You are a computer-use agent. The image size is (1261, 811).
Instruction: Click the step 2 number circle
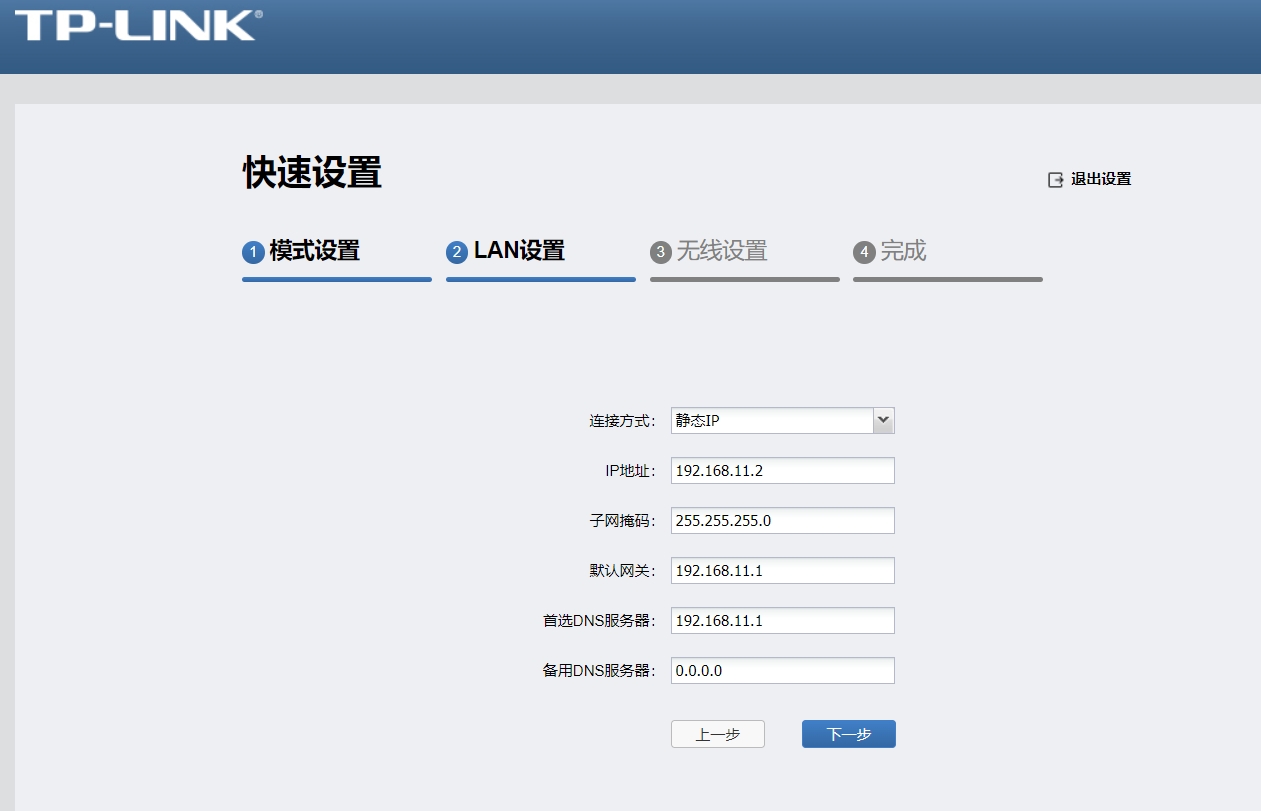tap(457, 253)
